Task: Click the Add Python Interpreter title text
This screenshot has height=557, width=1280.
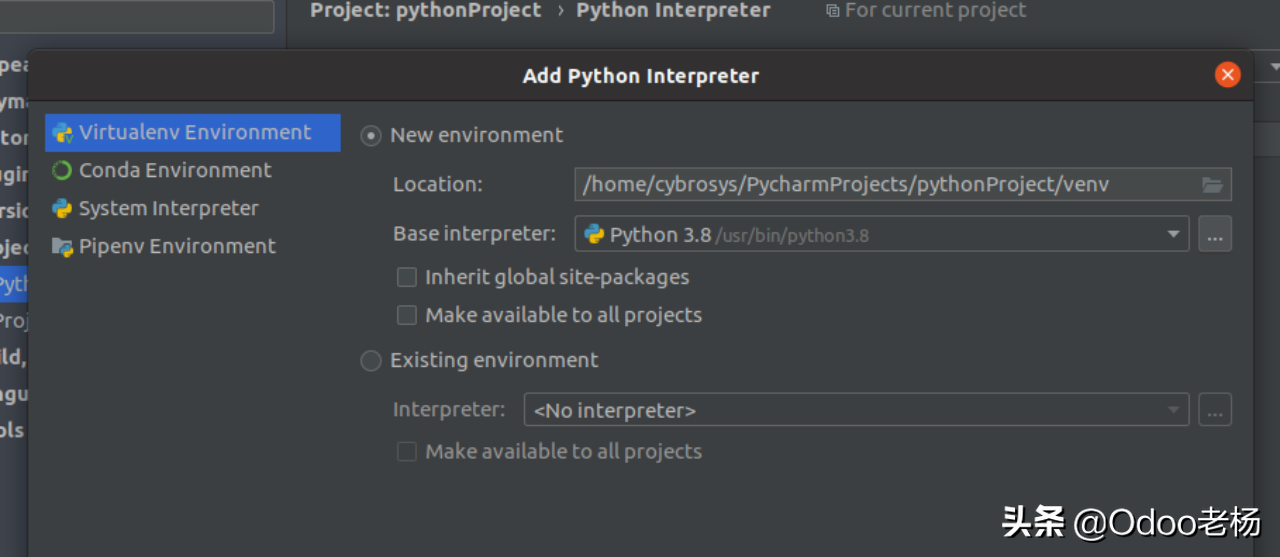Action: [641, 76]
